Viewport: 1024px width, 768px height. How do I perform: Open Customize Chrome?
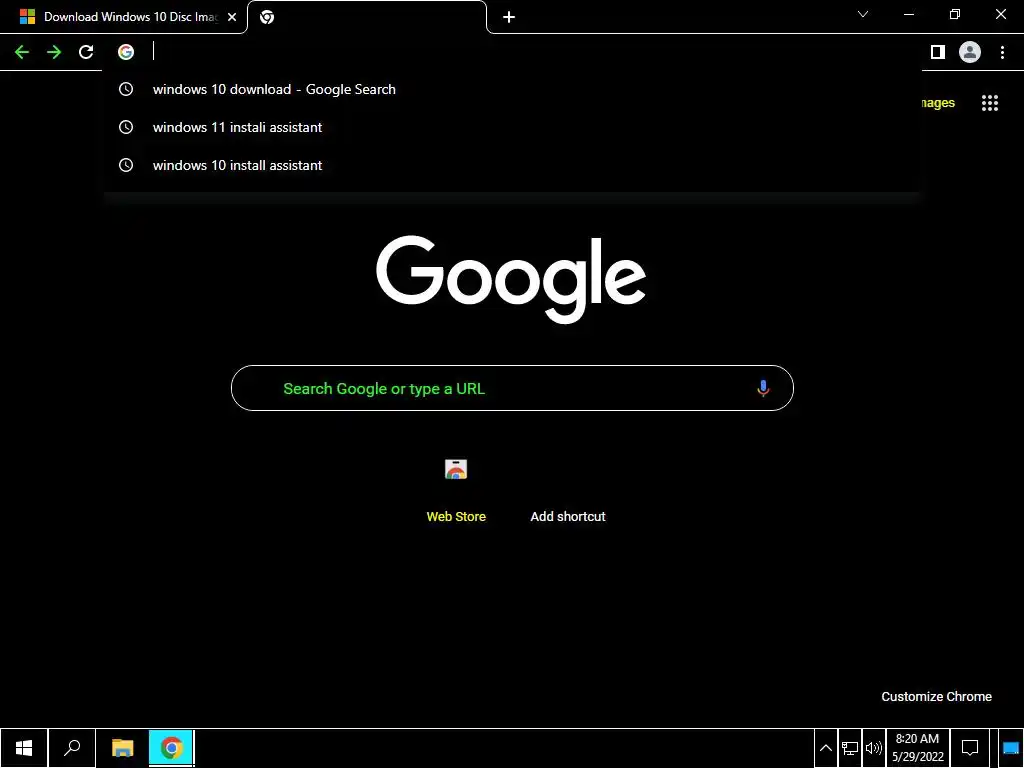pyautogui.click(x=936, y=697)
